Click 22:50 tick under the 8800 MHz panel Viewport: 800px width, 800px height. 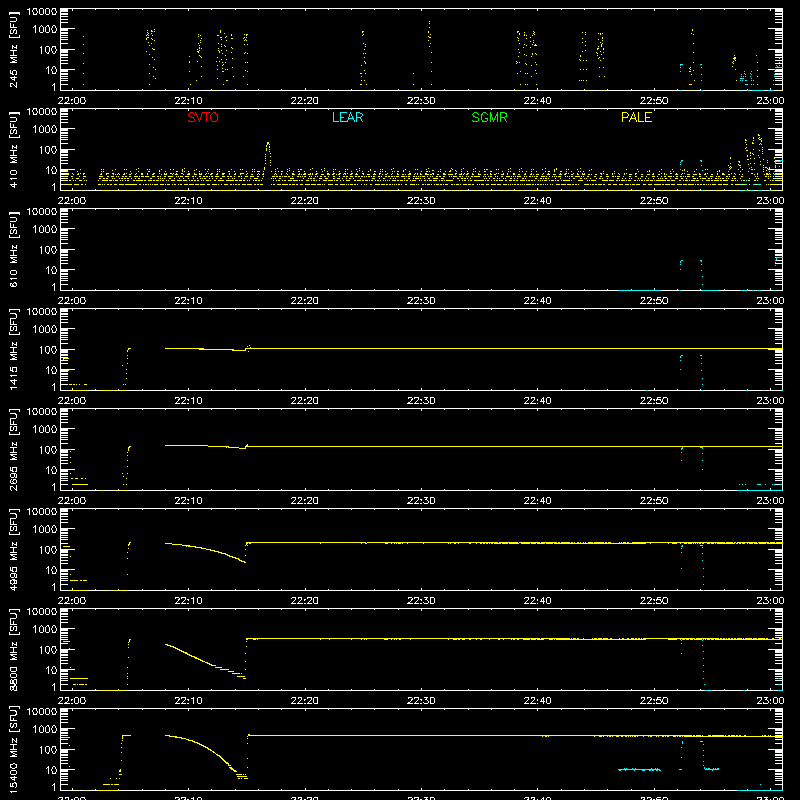(x=654, y=701)
